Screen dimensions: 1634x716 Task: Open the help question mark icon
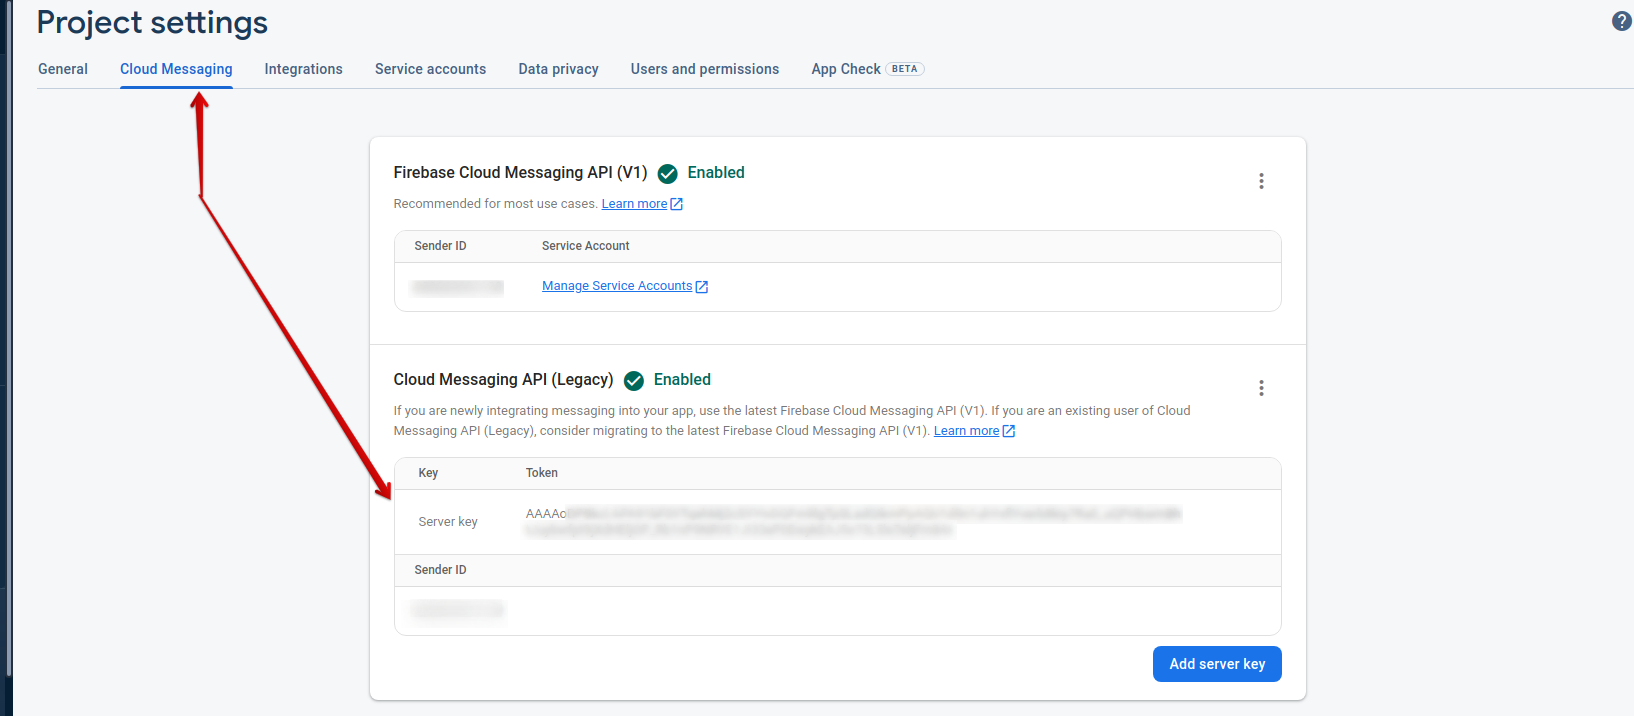click(x=1621, y=21)
